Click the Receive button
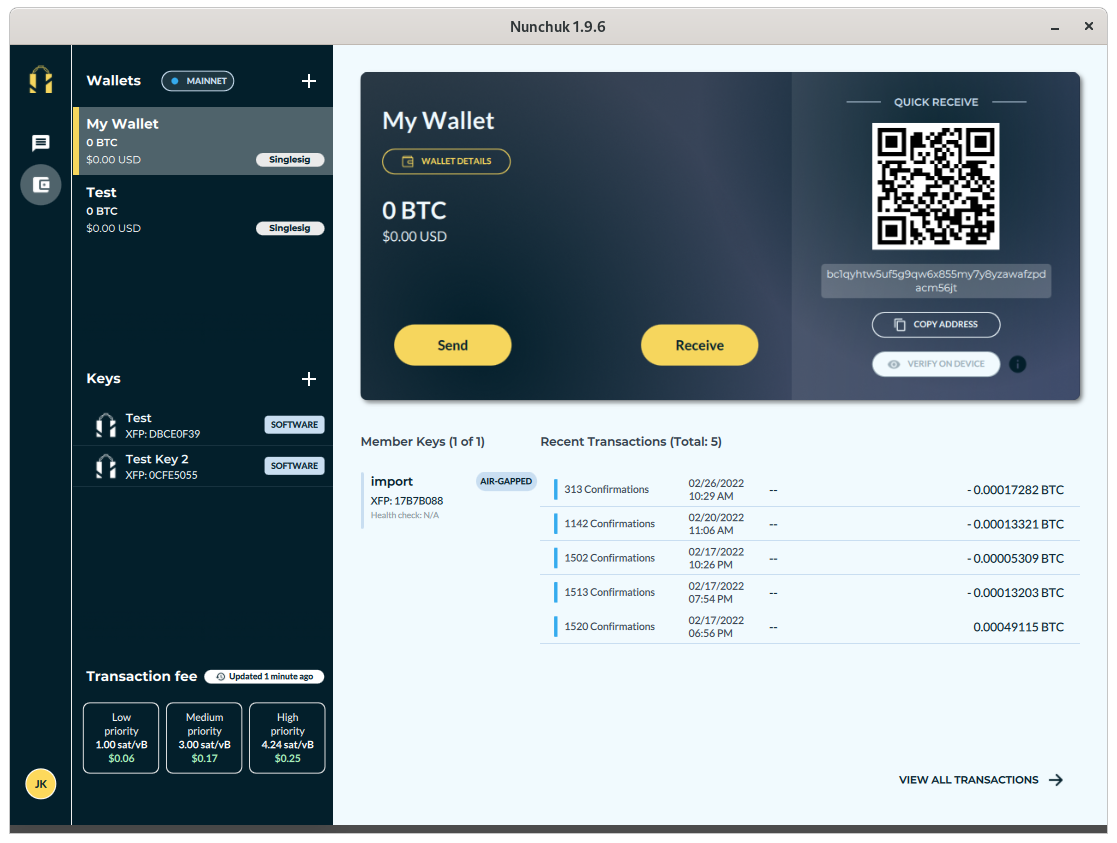Screen dimensions: 1117x843 (699, 346)
